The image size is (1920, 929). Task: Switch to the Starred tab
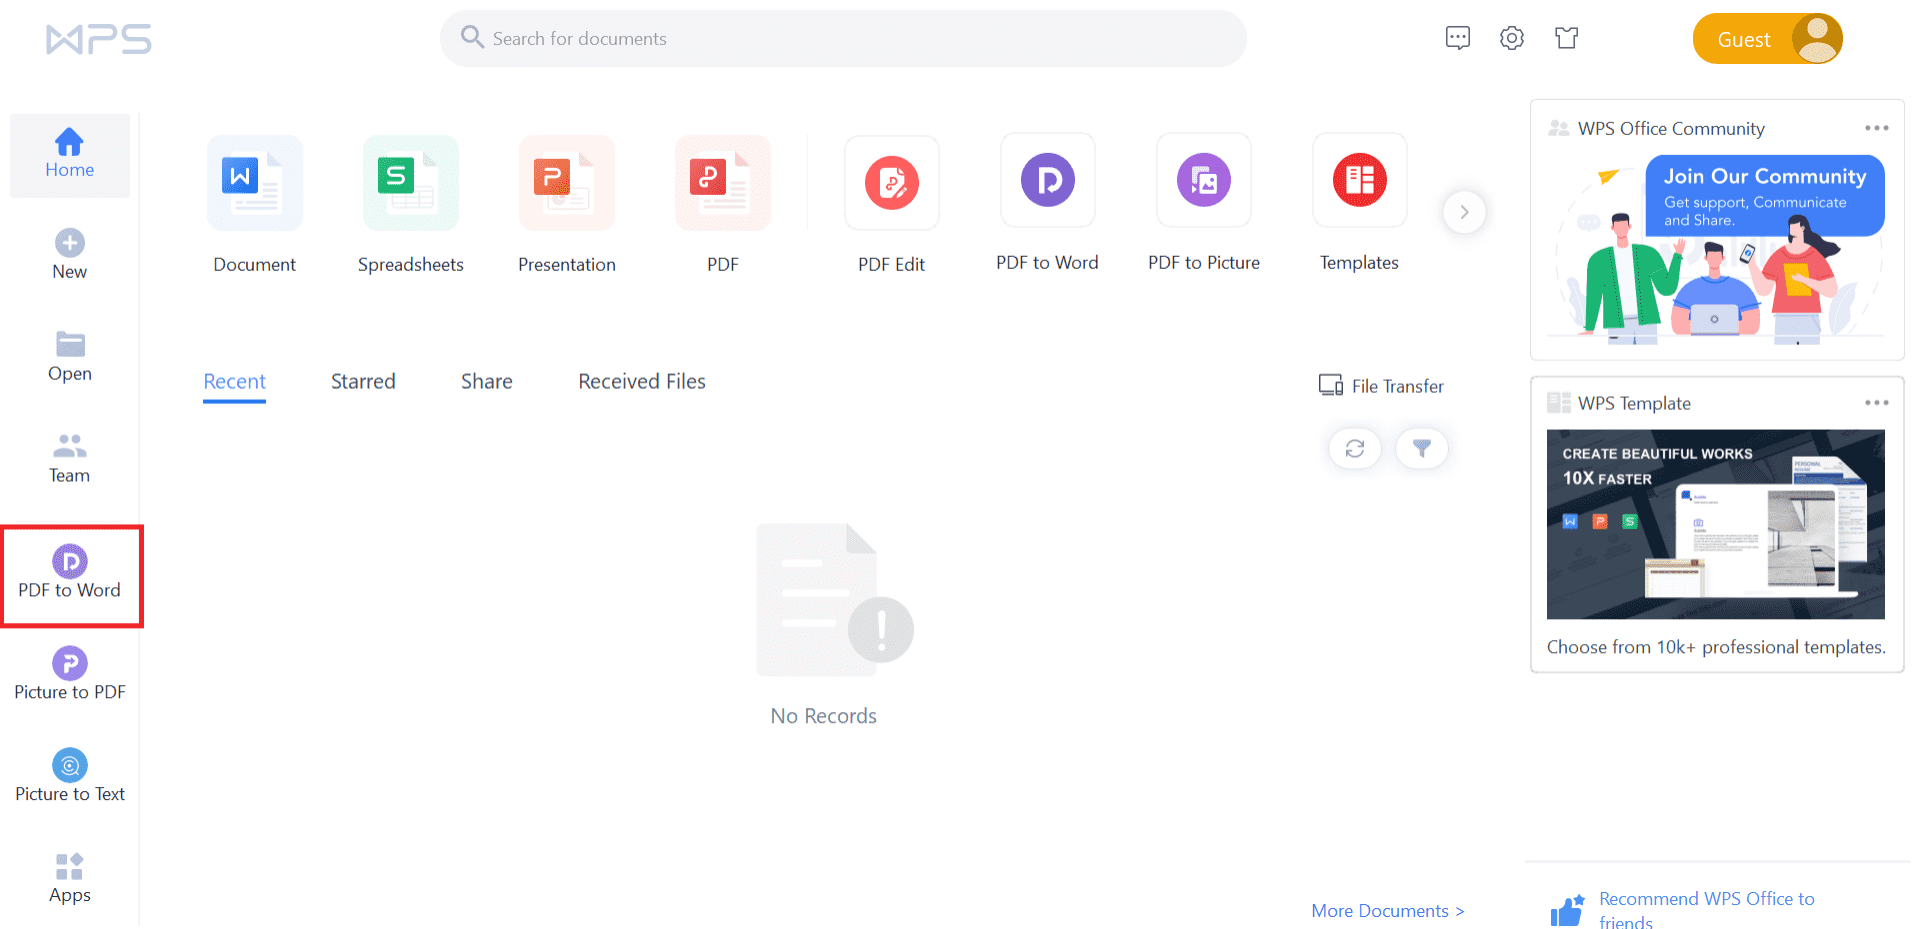(363, 382)
